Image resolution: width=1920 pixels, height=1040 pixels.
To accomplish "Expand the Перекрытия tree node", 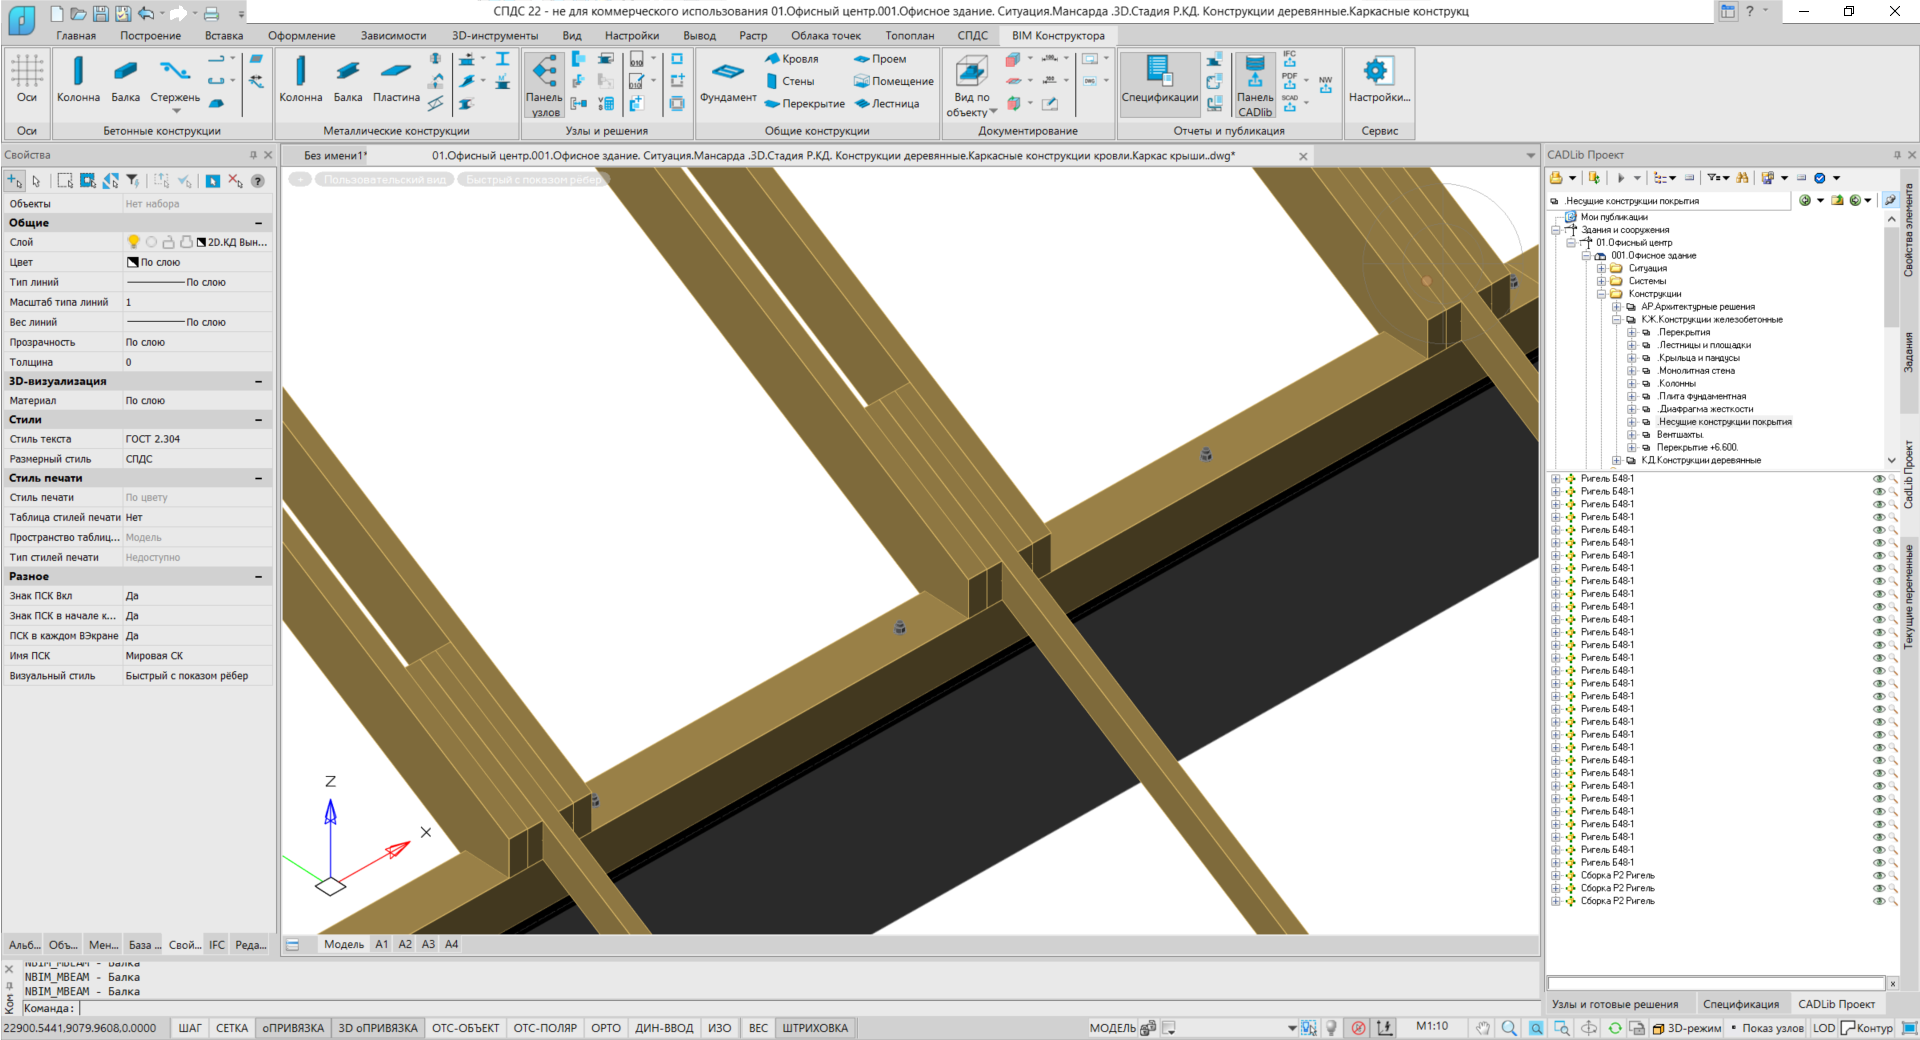I will tap(1632, 333).
